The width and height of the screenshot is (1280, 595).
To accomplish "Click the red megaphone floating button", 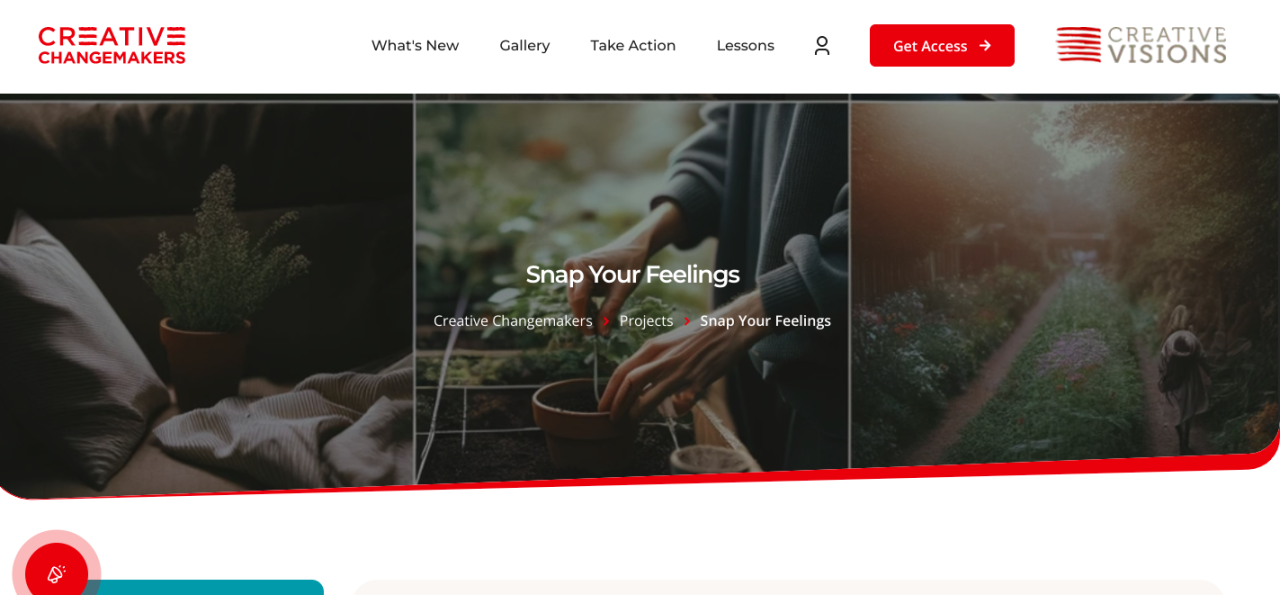I will point(56,573).
